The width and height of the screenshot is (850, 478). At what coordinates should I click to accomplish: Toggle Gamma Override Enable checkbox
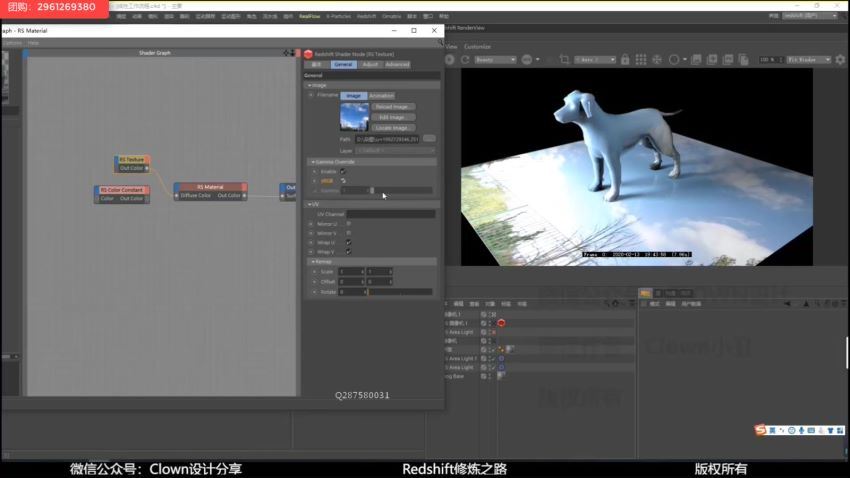(x=342, y=171)
